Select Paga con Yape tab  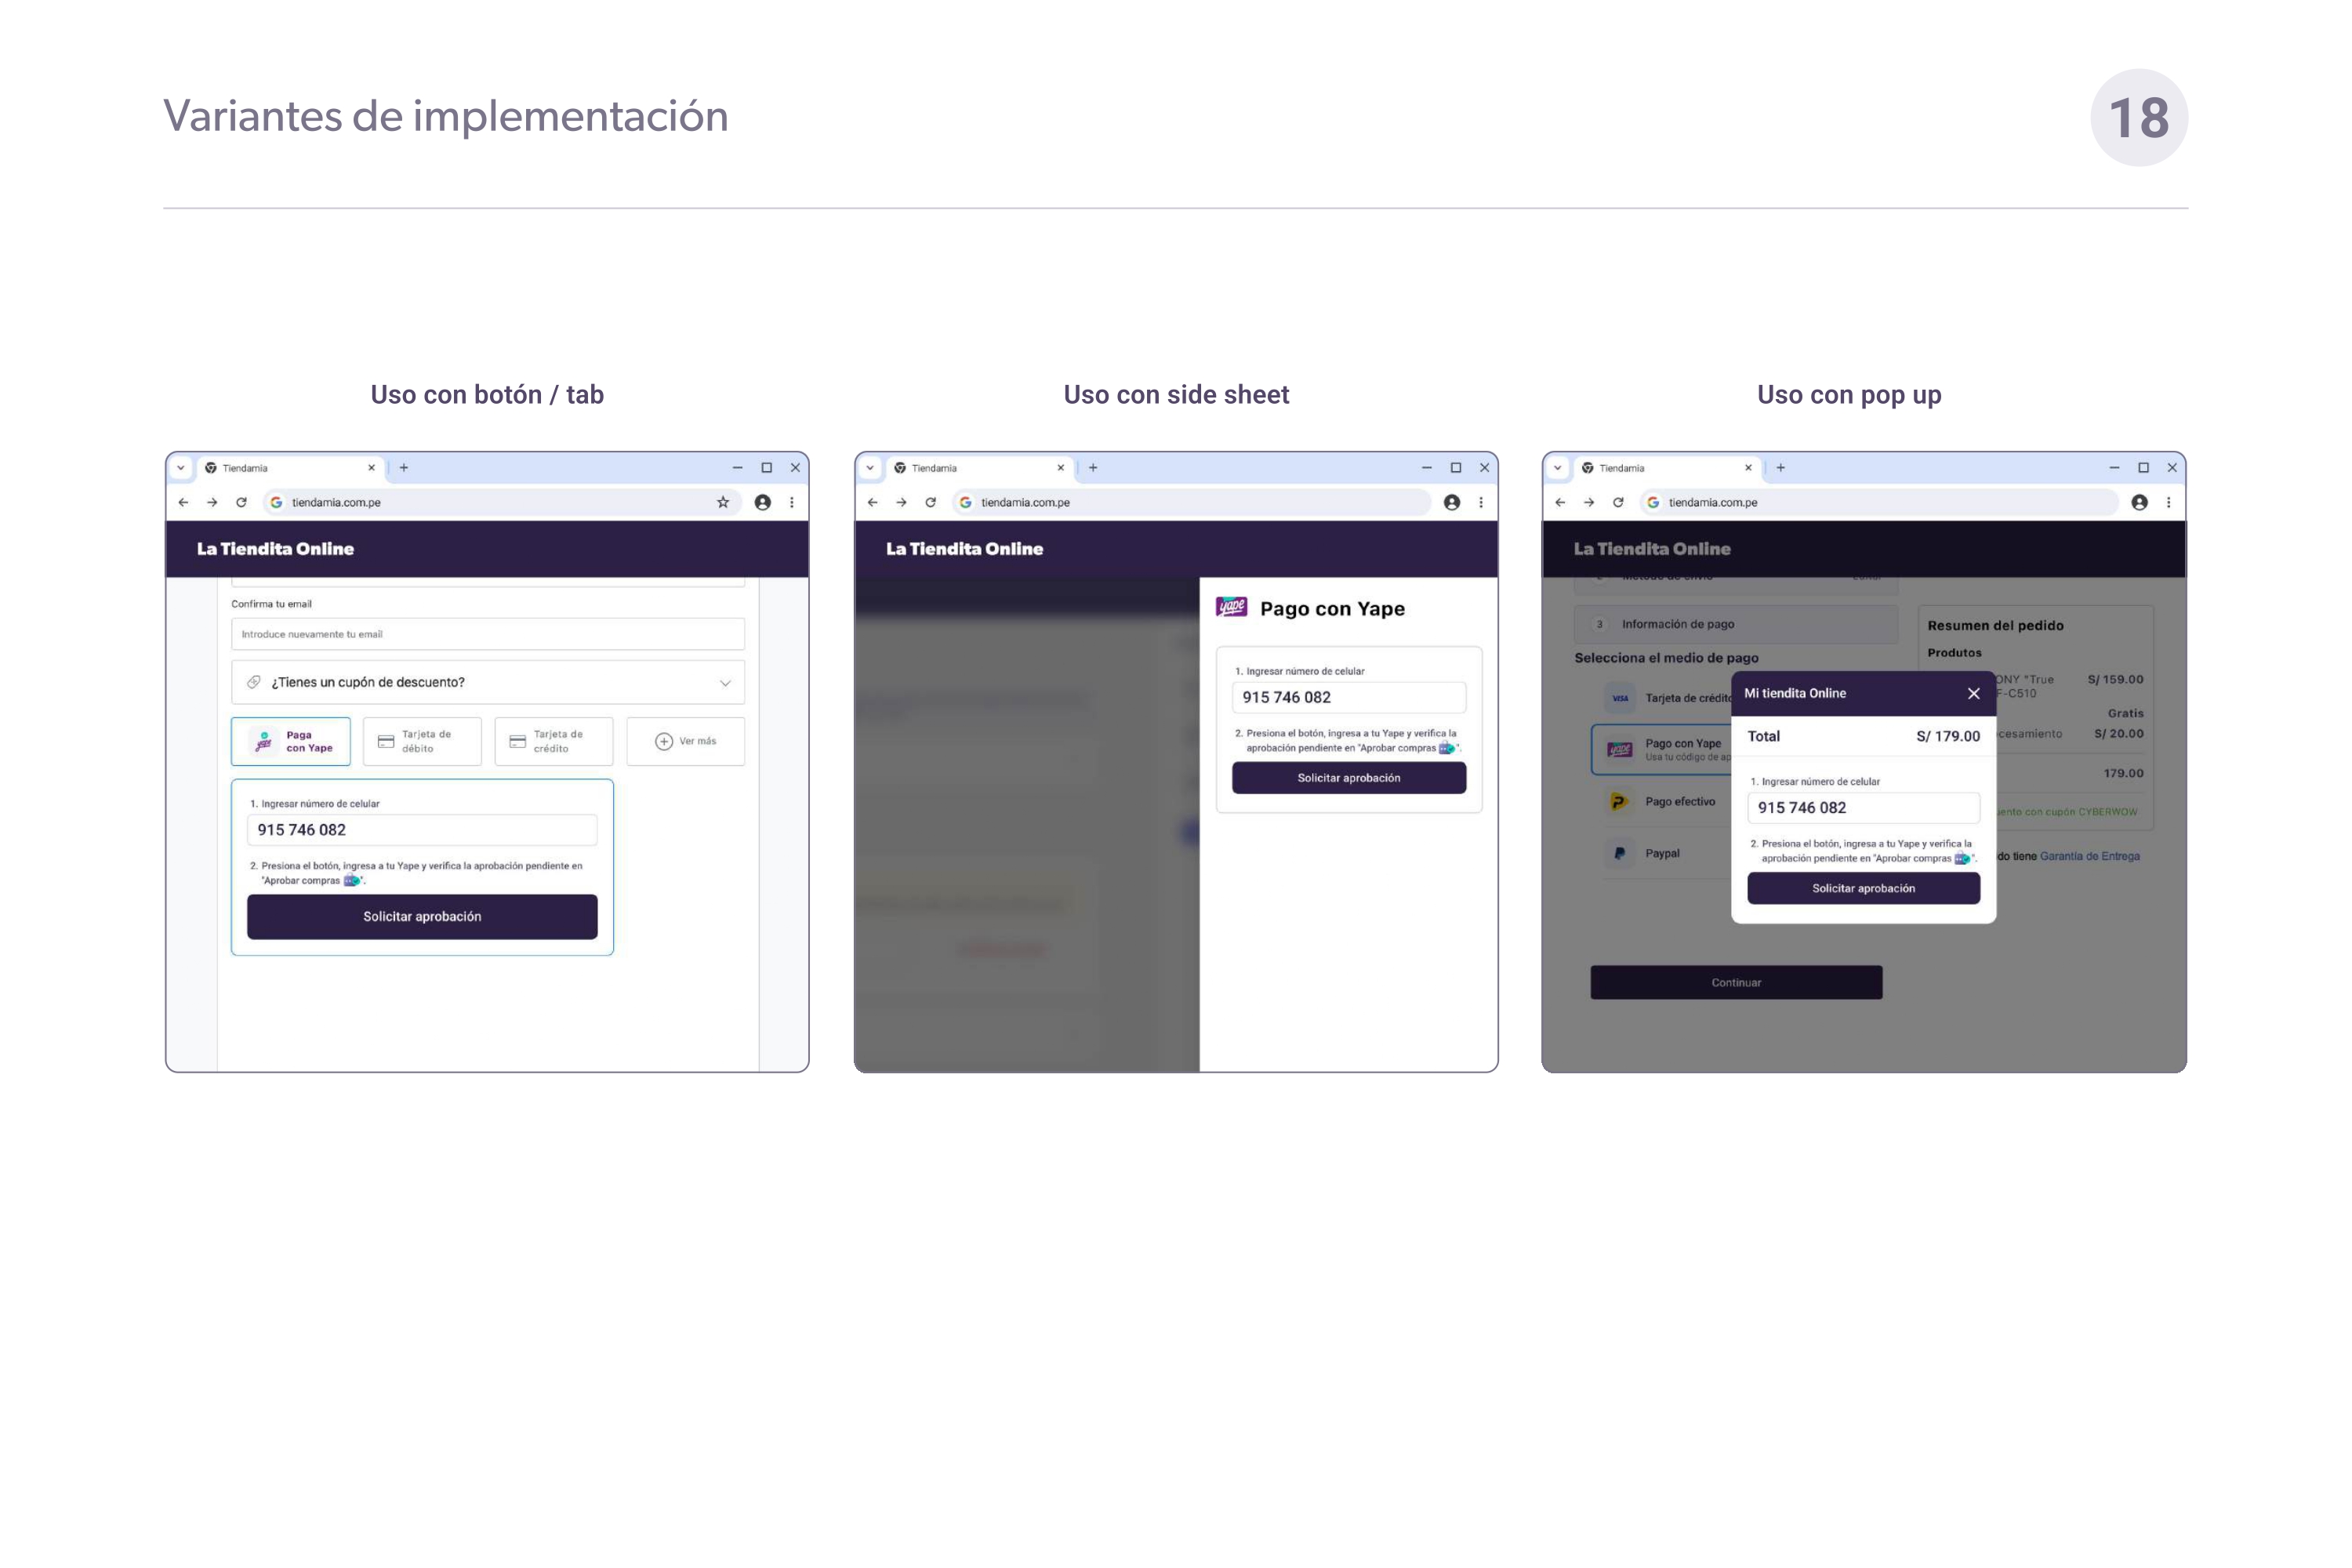pos(291,741)
